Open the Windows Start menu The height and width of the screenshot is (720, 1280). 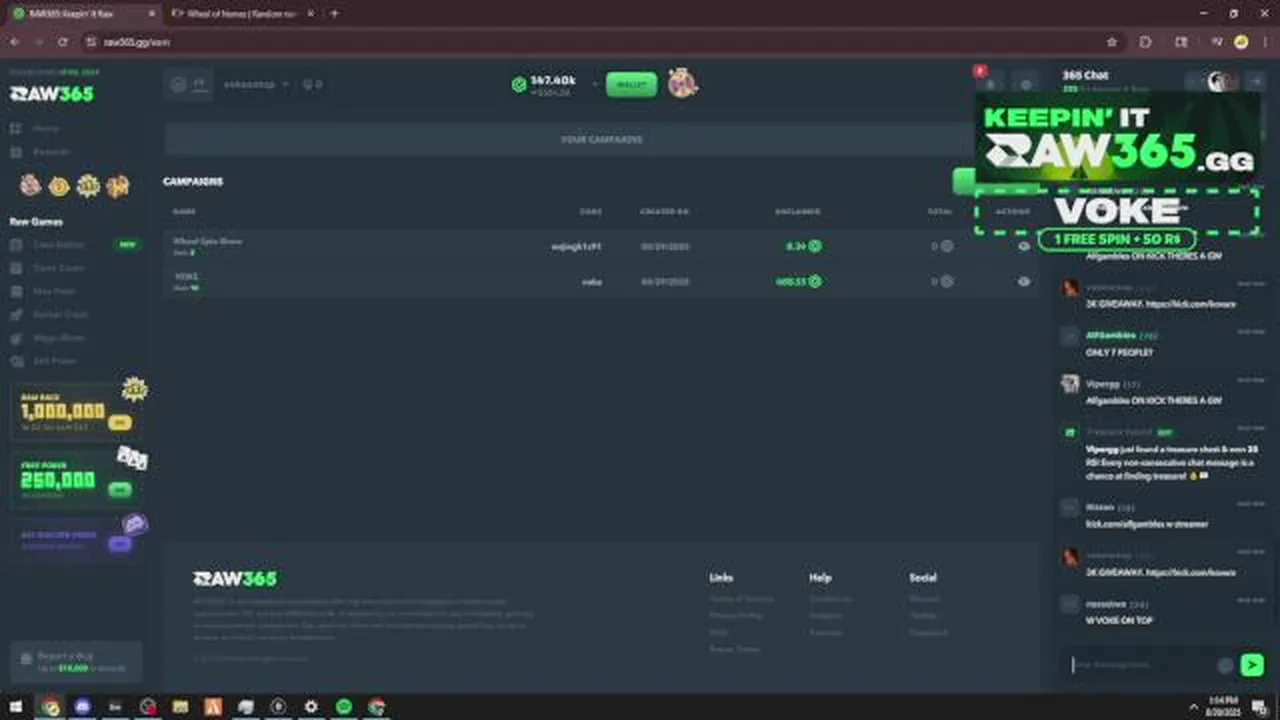point(16,707)
